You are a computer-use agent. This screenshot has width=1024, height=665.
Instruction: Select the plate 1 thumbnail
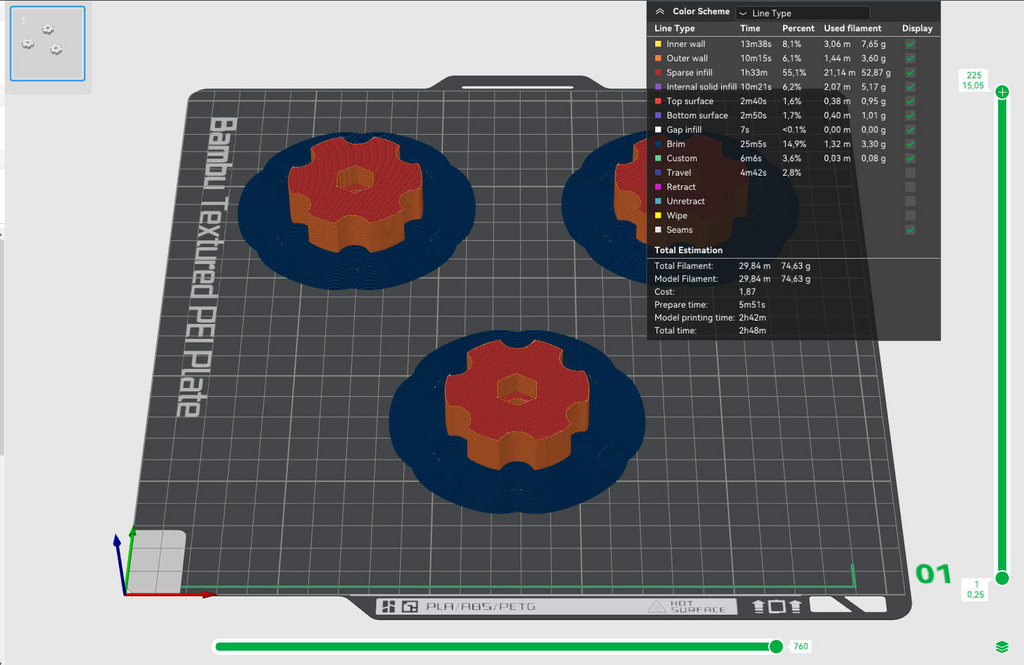pos(48,44)
